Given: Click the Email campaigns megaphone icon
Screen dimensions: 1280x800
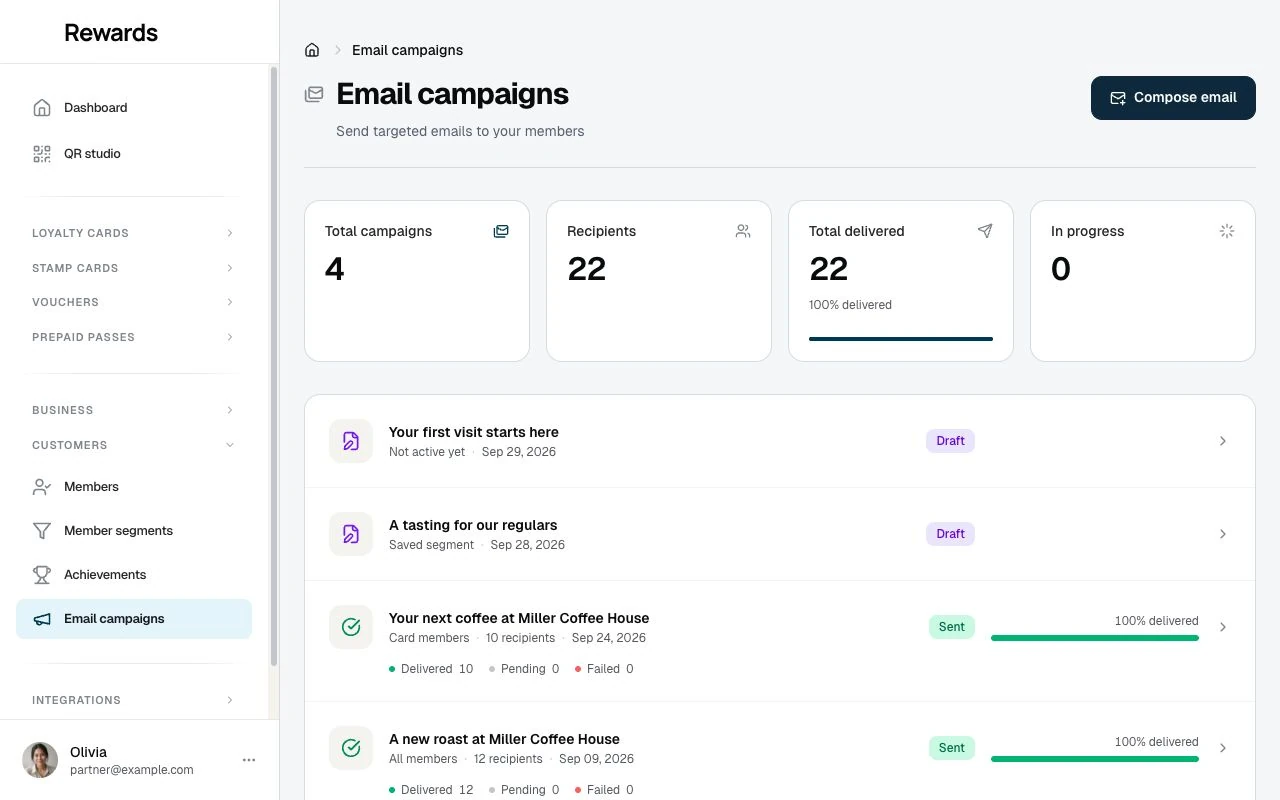Looking at the screenshot, I should pyautogui.click(x=42, y=619).
